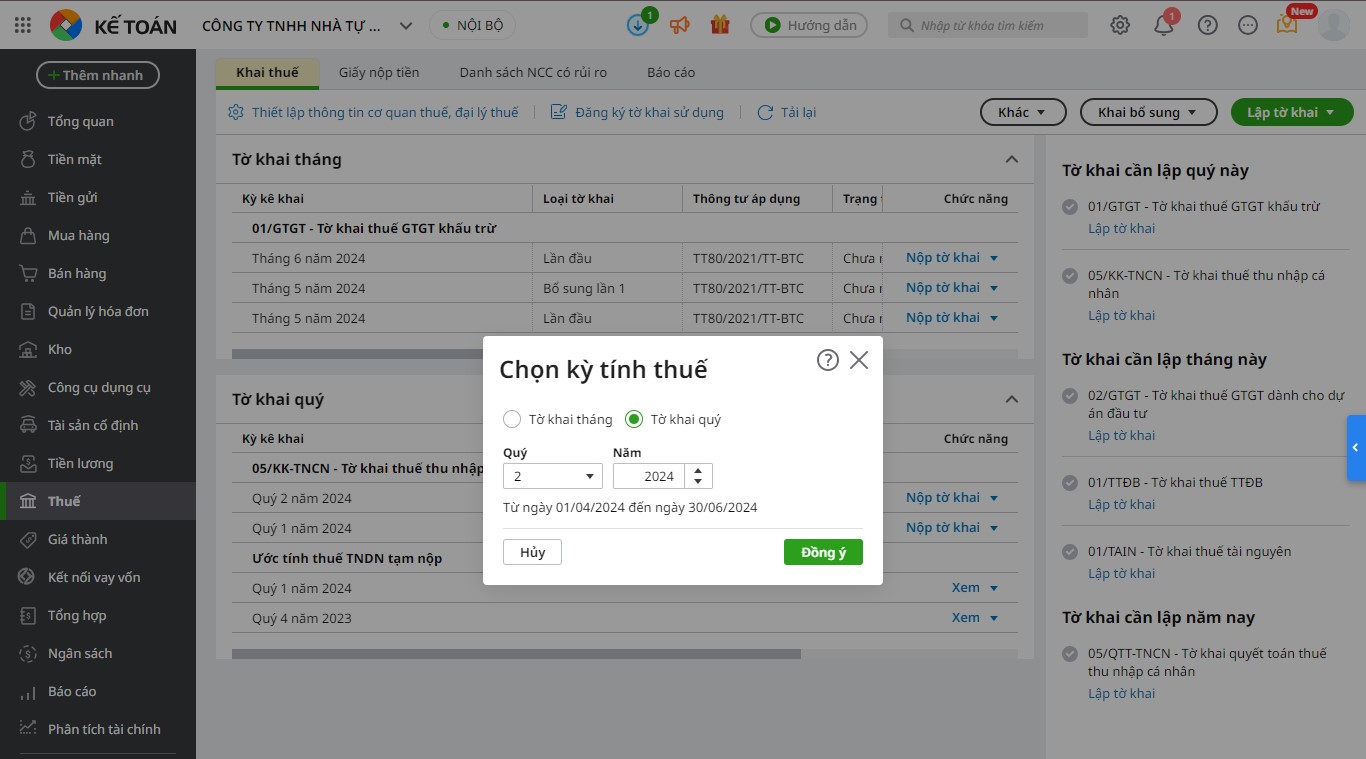Click Lập tờ khai under 01/TTĐB
Screen dimensions: 1366x759
tap(1121, 504)
